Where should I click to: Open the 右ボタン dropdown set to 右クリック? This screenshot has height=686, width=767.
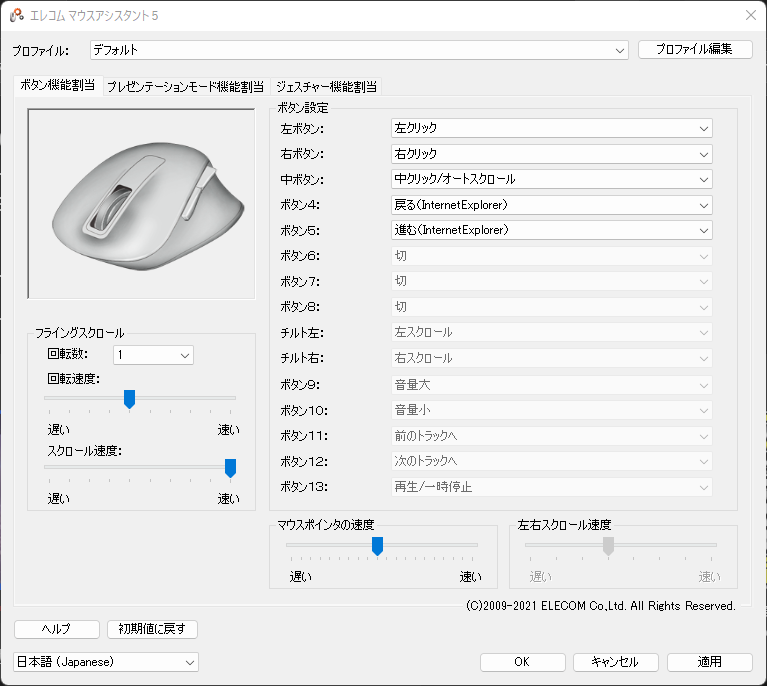[552, 154]
